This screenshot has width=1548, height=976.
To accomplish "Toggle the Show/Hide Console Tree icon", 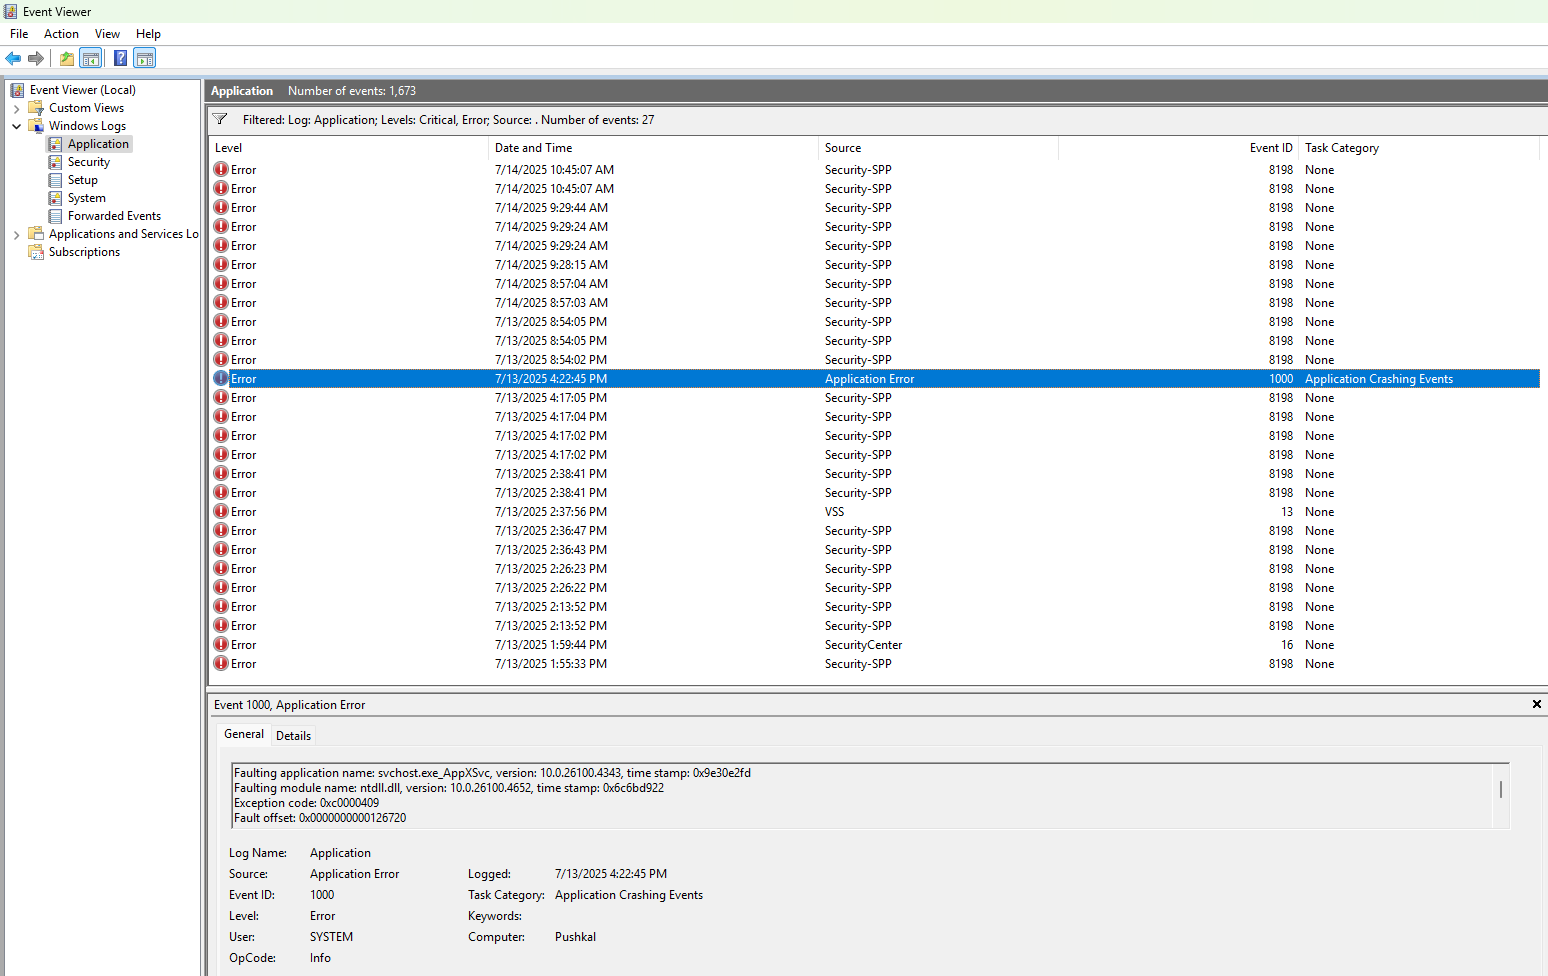I will tap(91, 58).
